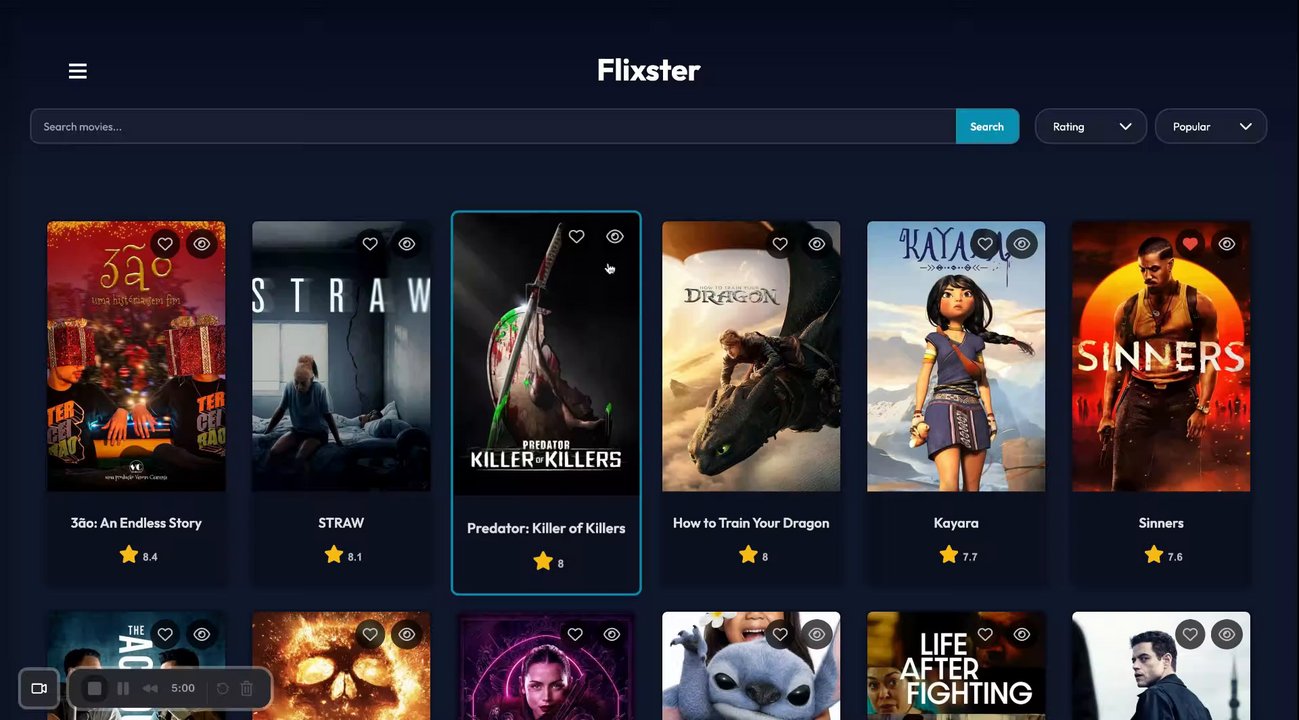Image resolution: width=1299 pixels, height=720 pixels.
Task: Click the chevron arrow beside Popular
Action: 1246,127
